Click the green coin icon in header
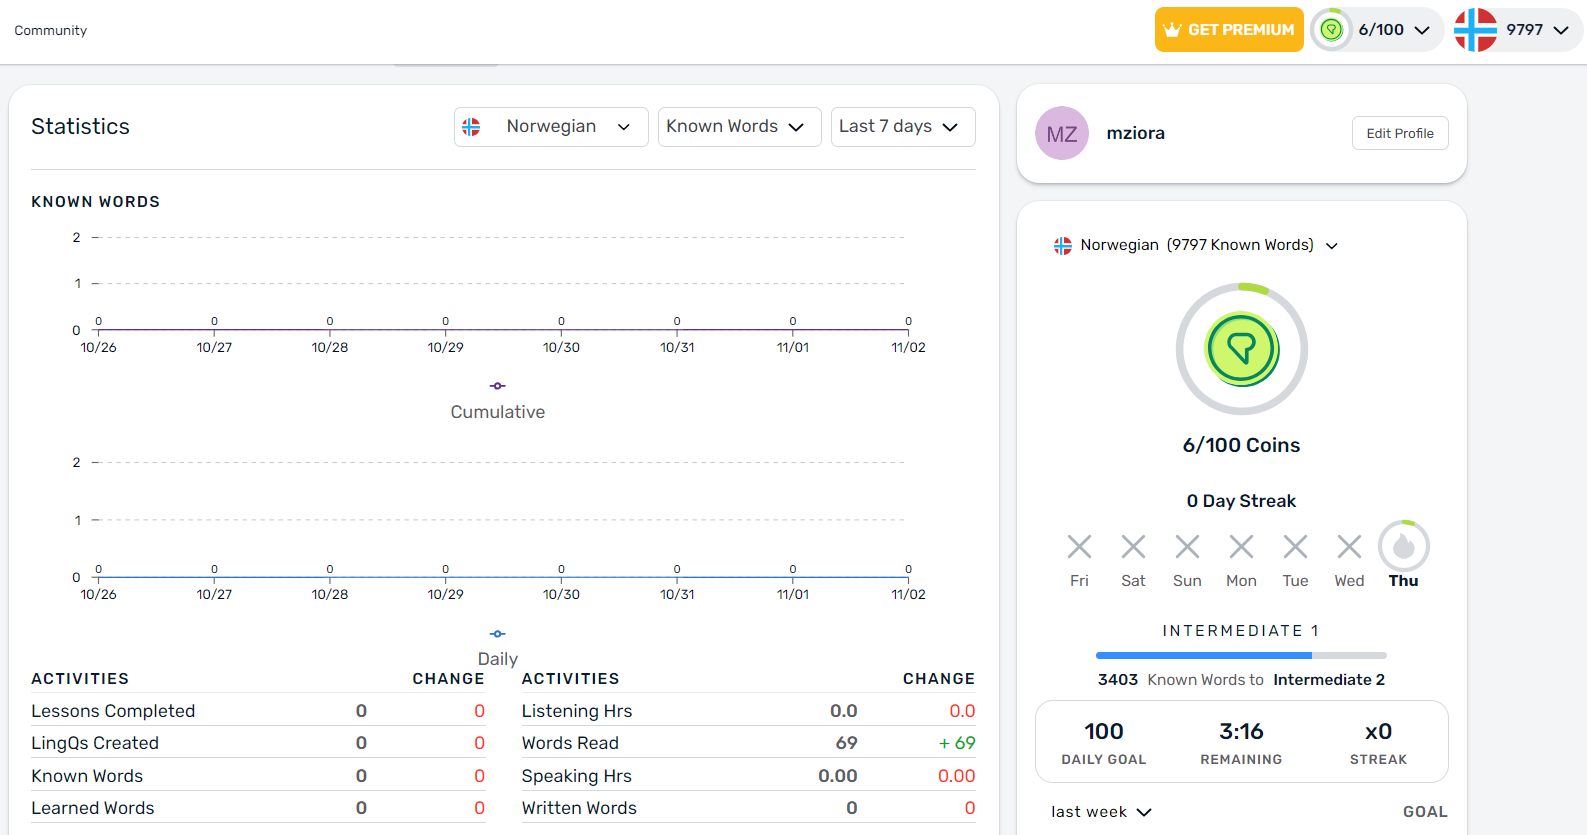The image size is (1587, 835). point(1331,30)
